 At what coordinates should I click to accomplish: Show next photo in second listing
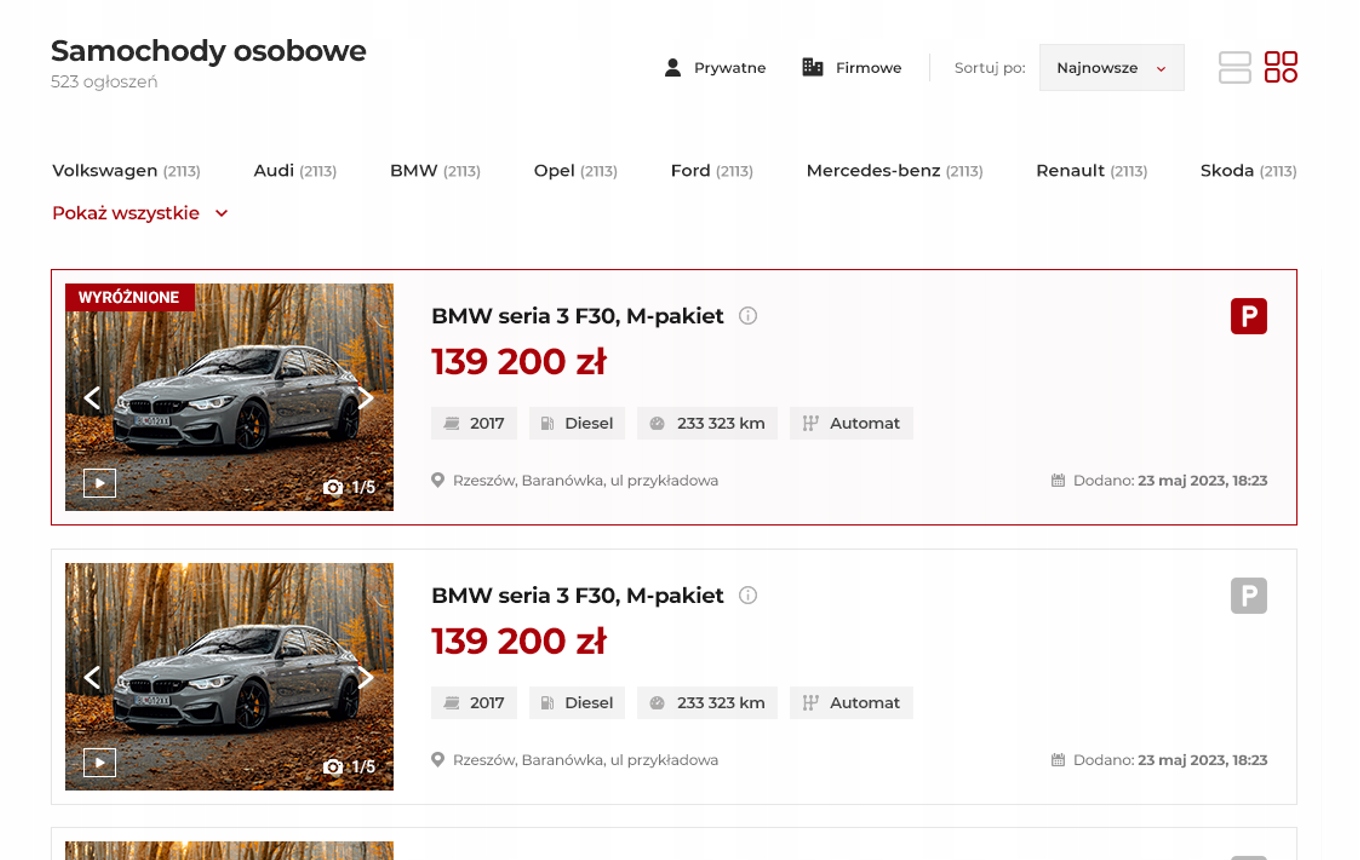367,678
